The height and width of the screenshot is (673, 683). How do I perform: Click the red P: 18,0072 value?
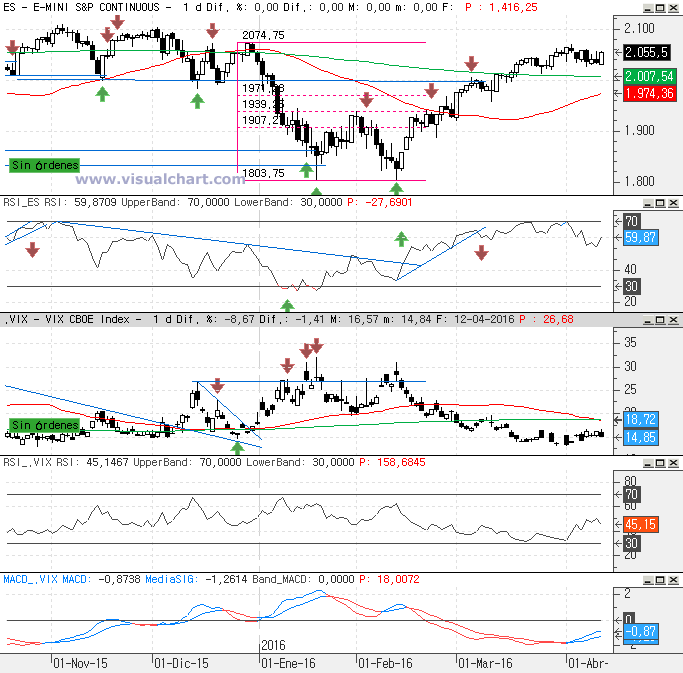point(389,579)
